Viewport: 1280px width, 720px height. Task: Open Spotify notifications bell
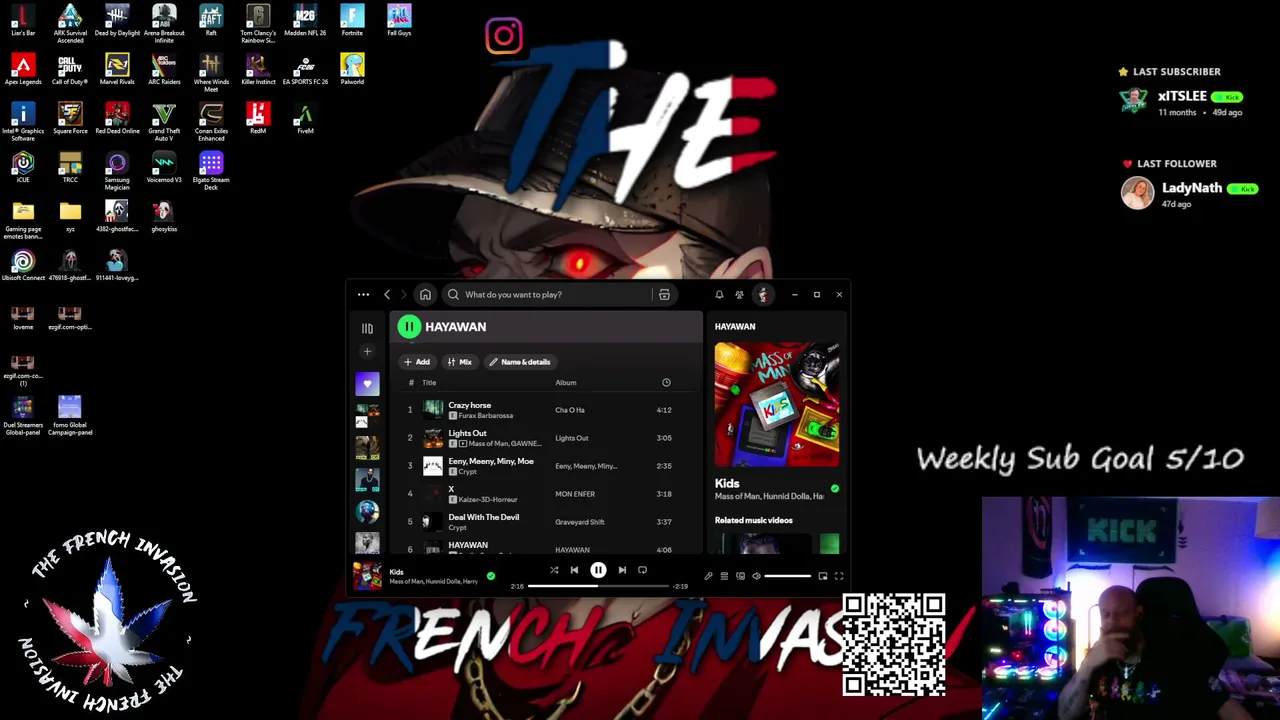pos(719,294)
